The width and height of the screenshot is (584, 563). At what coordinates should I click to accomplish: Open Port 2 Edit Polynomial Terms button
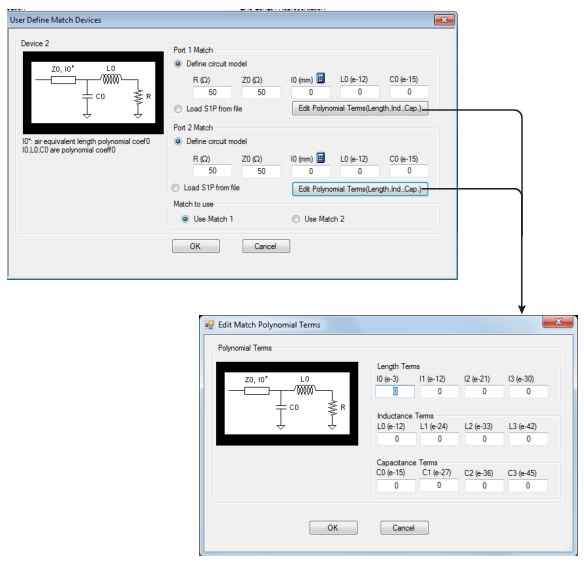point(360,189)
